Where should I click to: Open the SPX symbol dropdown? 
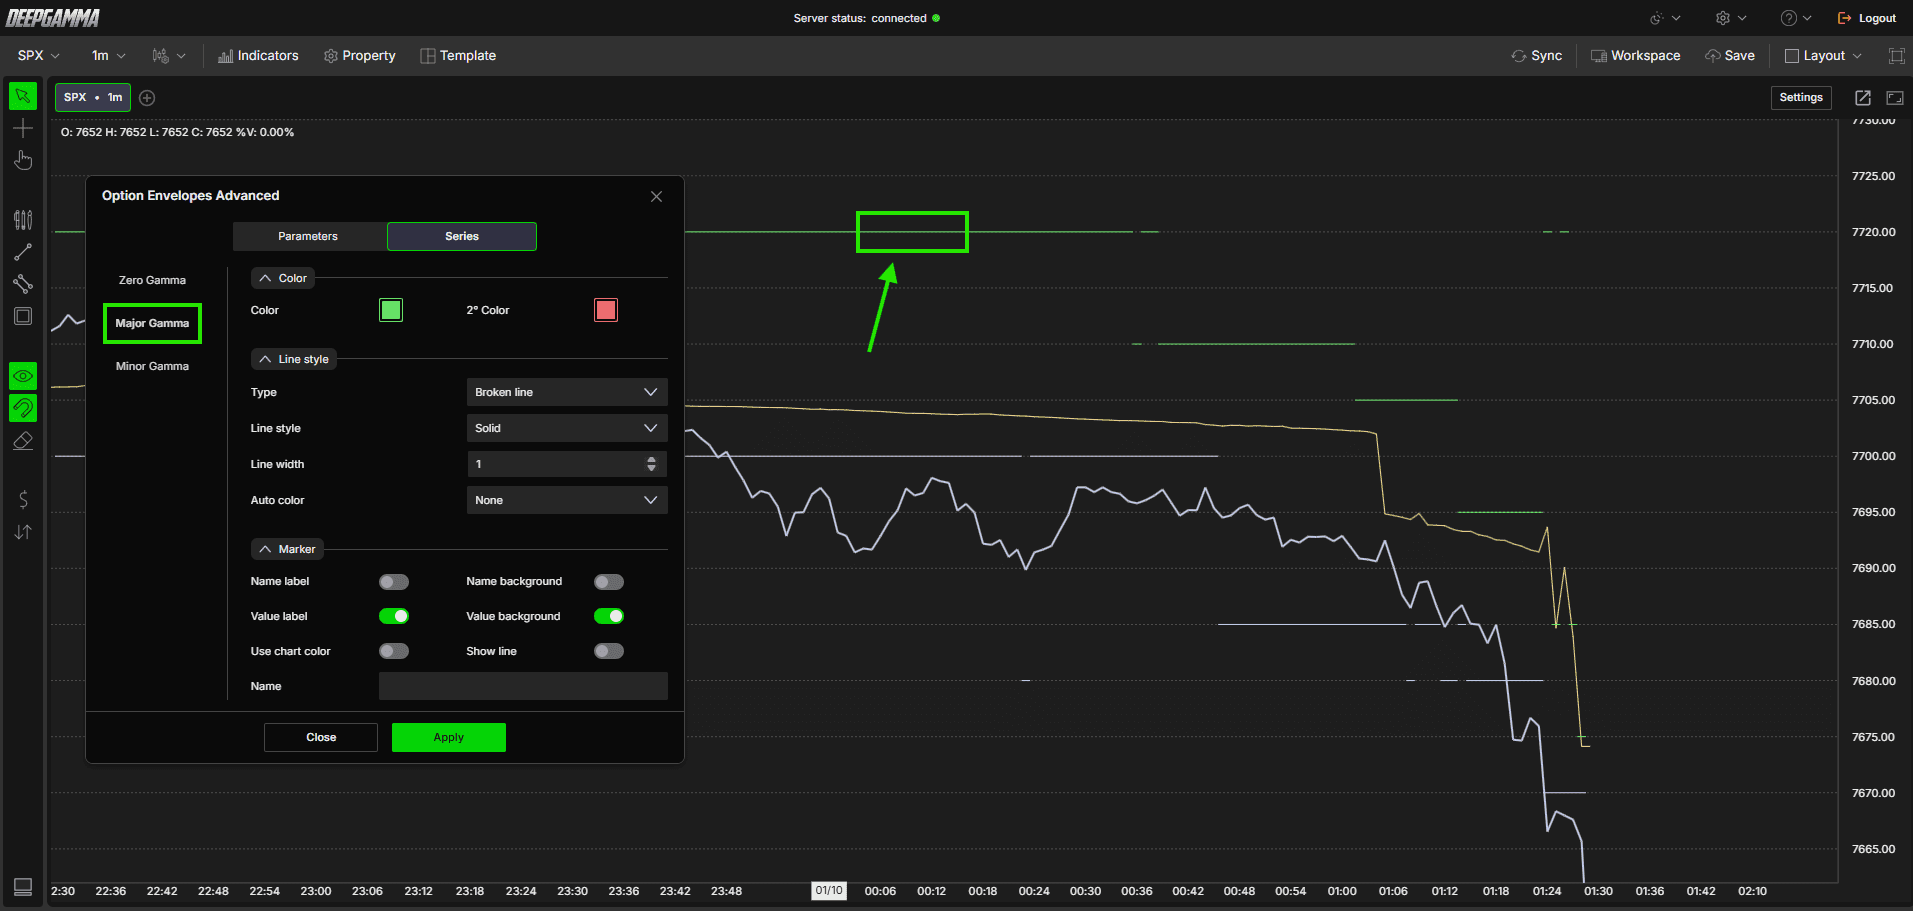(x=38, y=56)
